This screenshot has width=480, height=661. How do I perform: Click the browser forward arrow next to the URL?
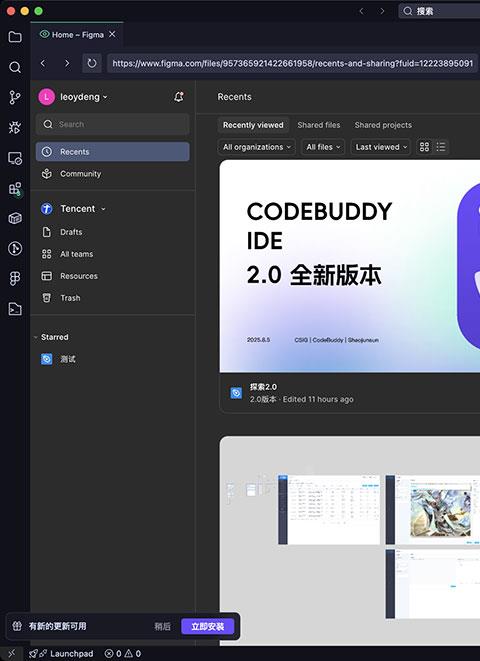tap(67, 63)
